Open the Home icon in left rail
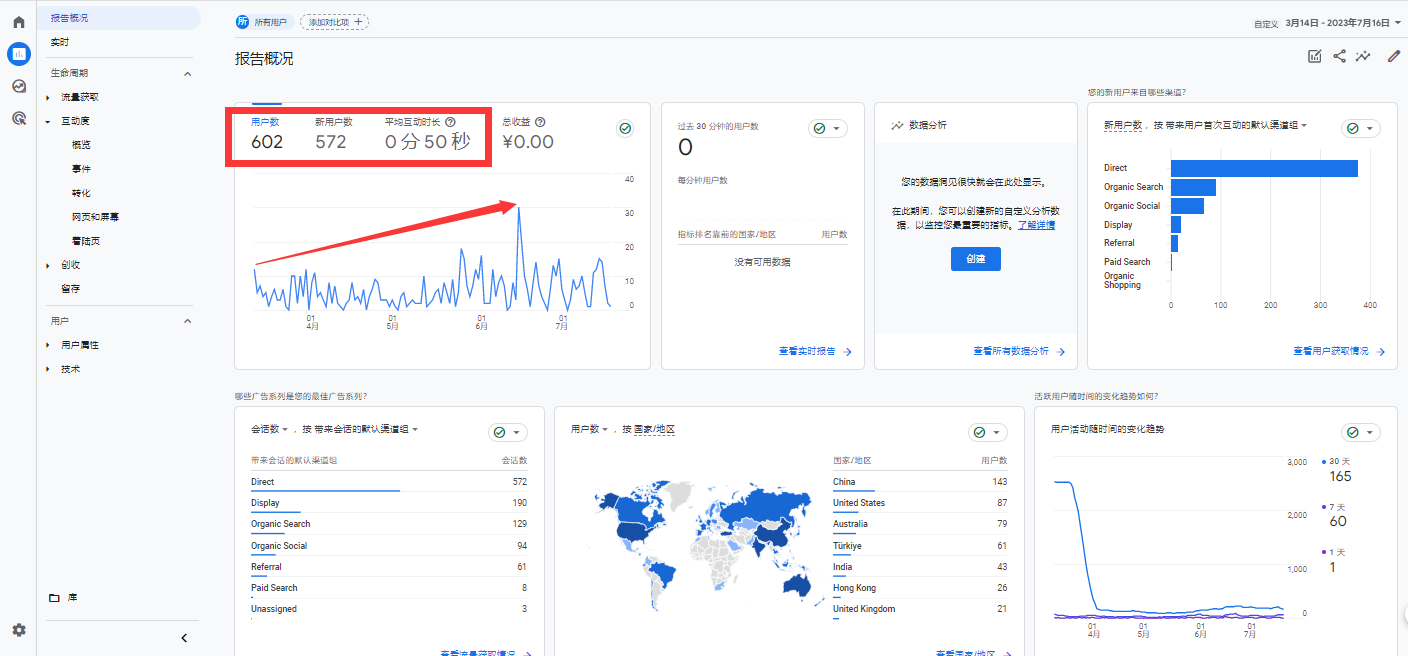The image size is (1408, 656). point(18,22)
